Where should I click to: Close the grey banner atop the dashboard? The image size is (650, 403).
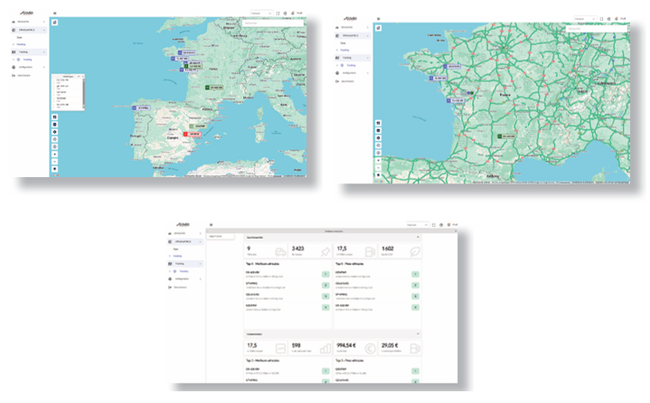pyautogui.click(x=455, y=231)
